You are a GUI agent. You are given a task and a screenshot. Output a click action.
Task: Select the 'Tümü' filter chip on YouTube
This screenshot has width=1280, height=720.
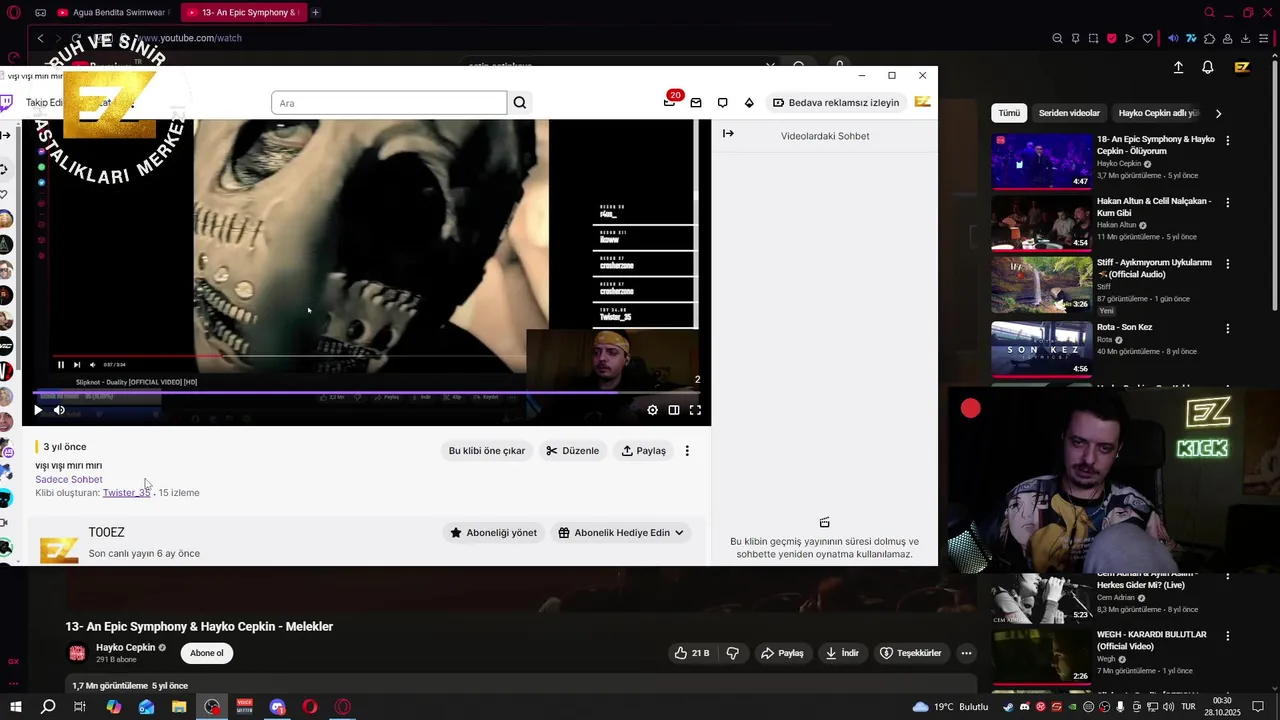click(1009, 113)
